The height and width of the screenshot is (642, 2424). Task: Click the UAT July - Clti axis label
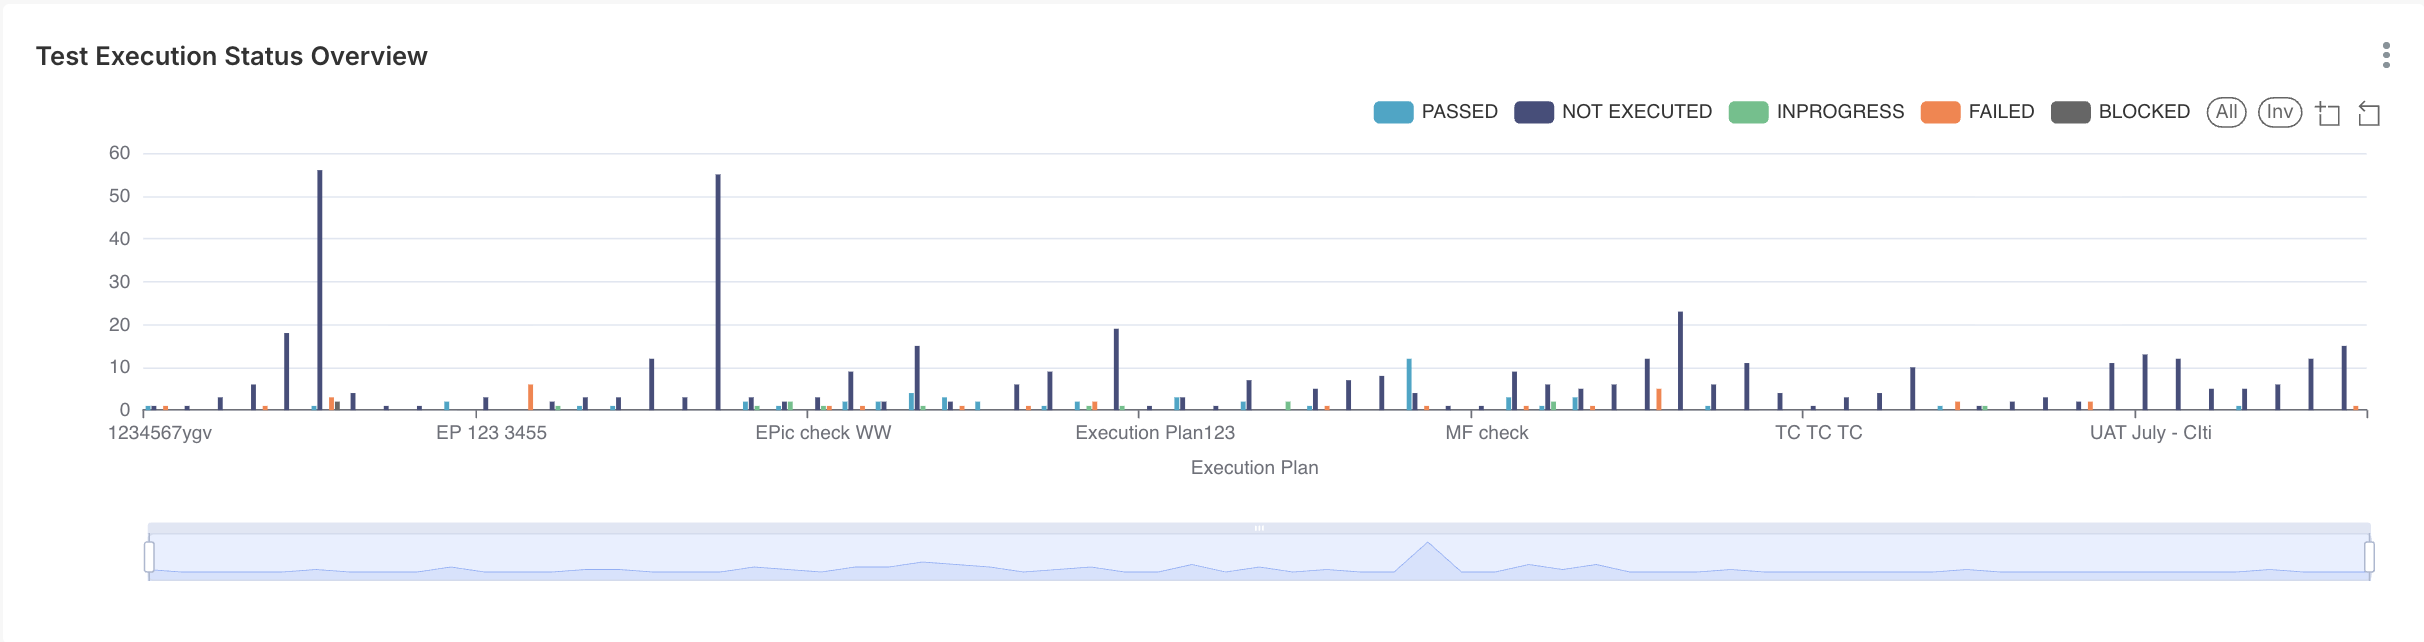coord(2150,433)
